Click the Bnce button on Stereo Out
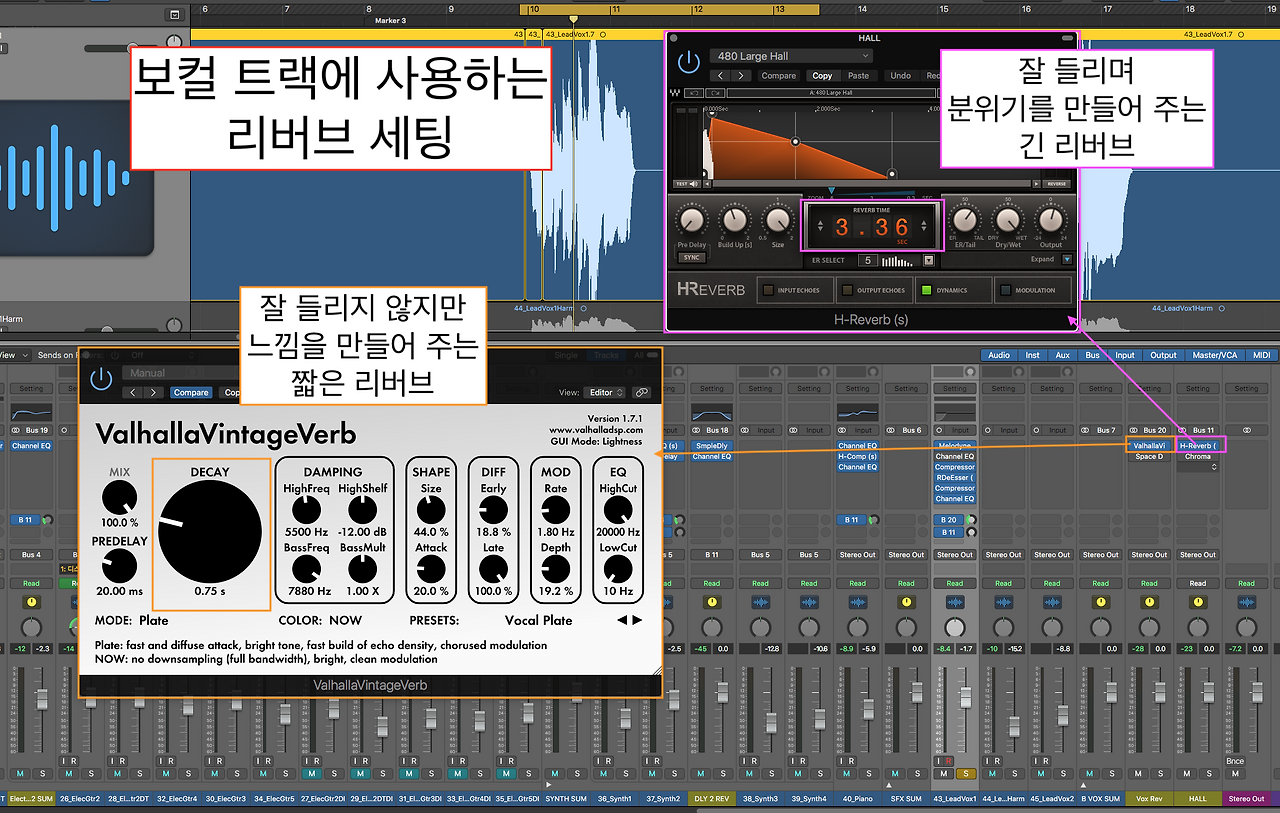The height and width of the screenshot is (813, 1280). (x=1236, y=761)
